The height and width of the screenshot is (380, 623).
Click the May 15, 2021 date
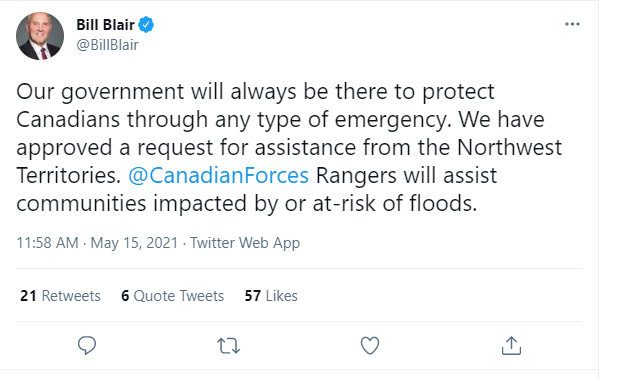tap(134, 242)
